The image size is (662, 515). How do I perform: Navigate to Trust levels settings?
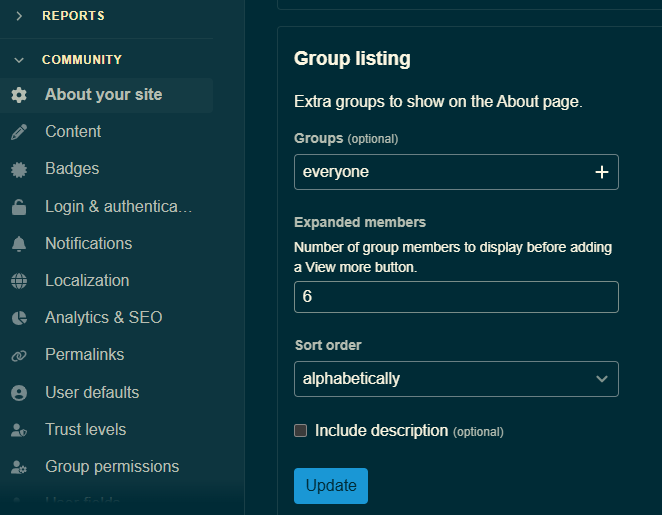pyautogui.click(x=85, y=429)
